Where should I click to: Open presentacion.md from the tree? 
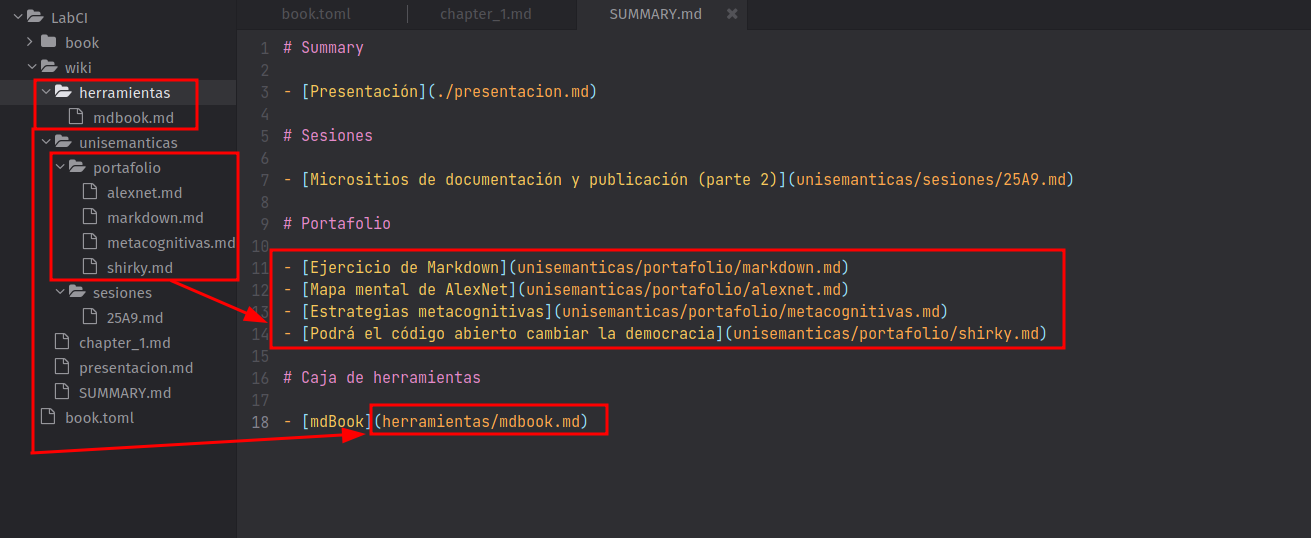click(x=136, y=367)
